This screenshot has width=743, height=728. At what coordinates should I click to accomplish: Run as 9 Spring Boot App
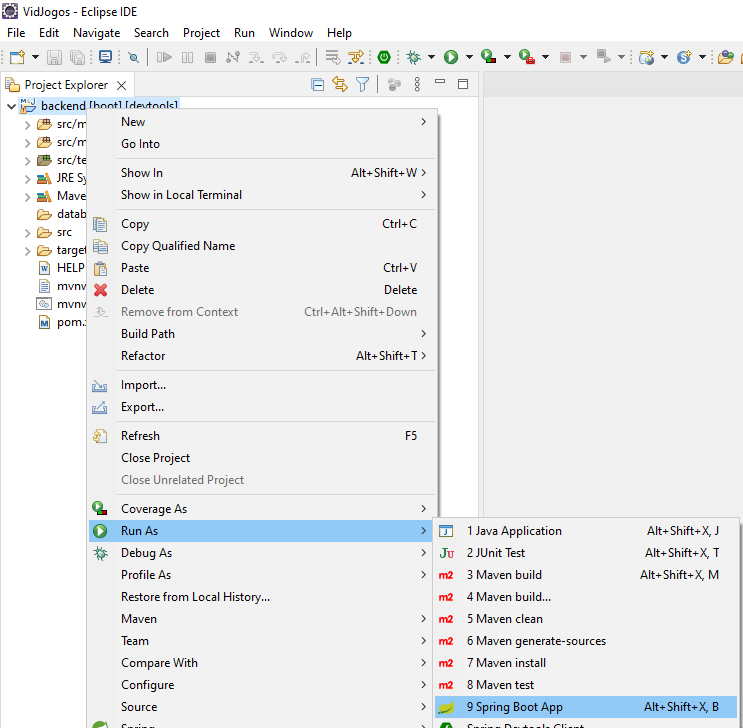coord(586,707)
